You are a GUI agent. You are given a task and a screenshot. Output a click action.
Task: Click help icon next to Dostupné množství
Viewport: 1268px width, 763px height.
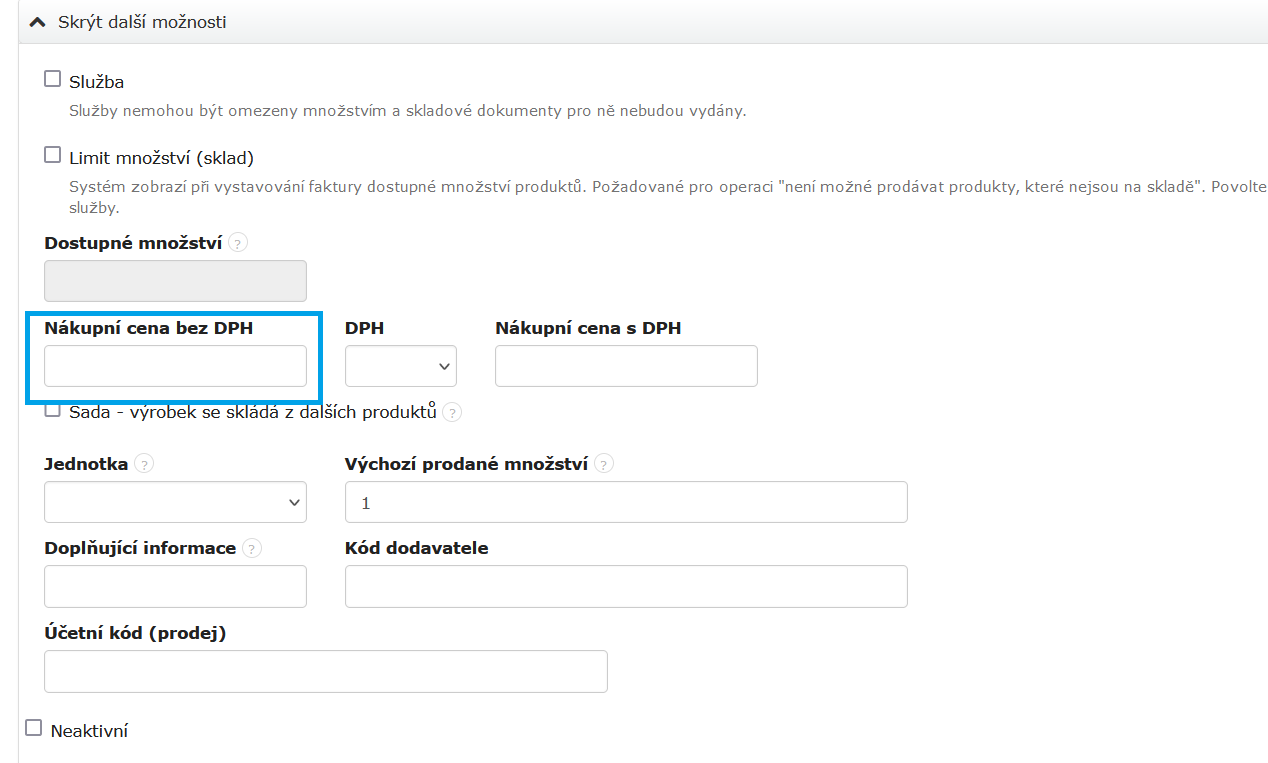click(237, 243)
